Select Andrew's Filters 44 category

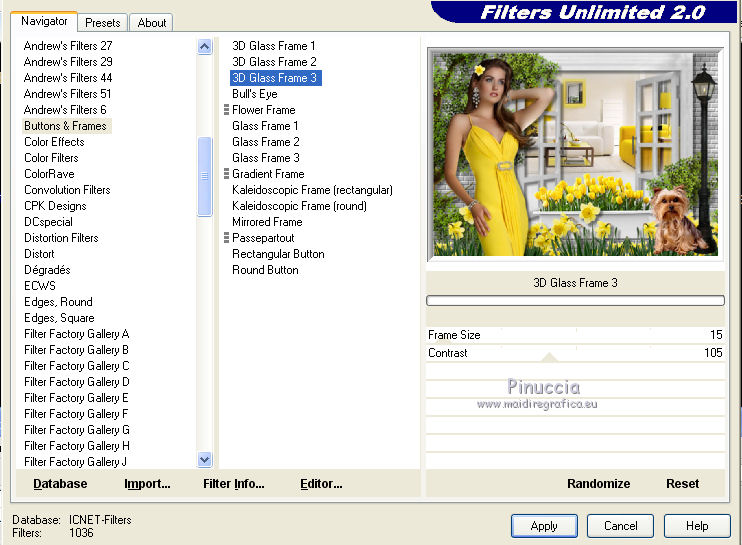[68, 78]
